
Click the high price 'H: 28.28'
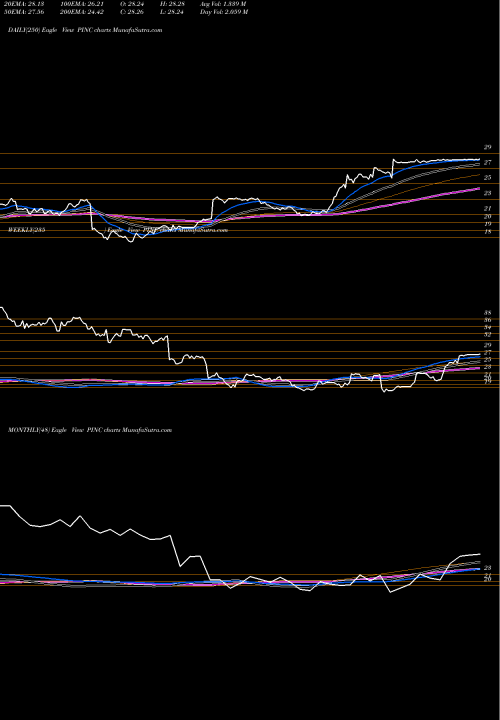[x=171, y=4]
